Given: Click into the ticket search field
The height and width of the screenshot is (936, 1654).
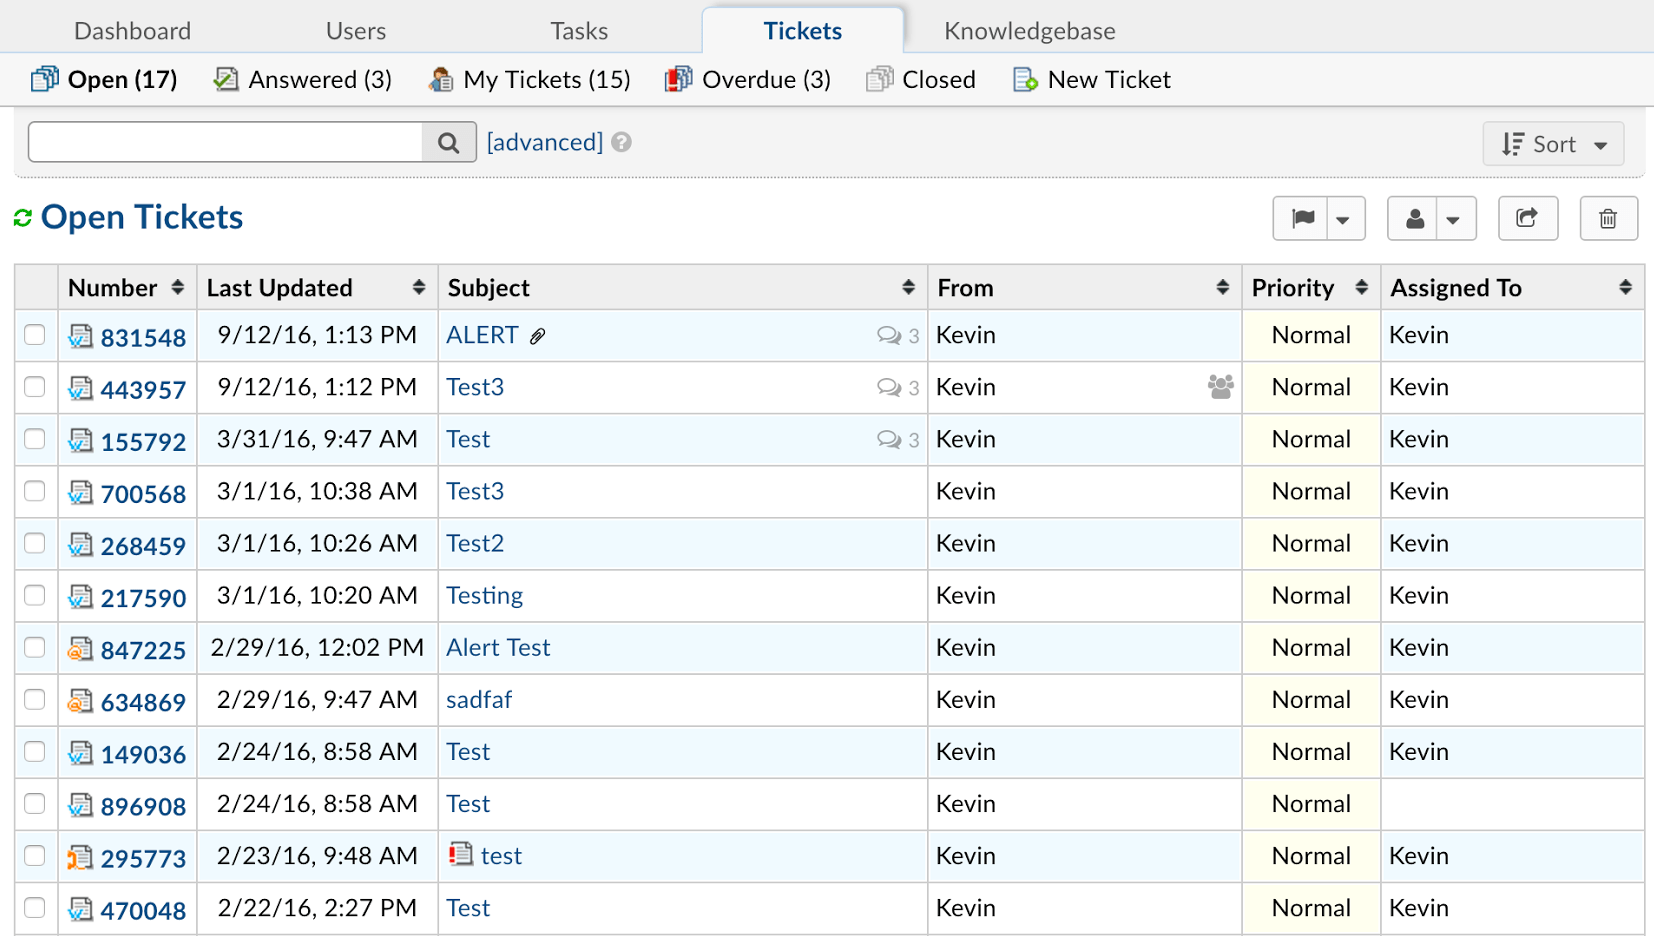Looking at the screenshot, I should point(226,143).
